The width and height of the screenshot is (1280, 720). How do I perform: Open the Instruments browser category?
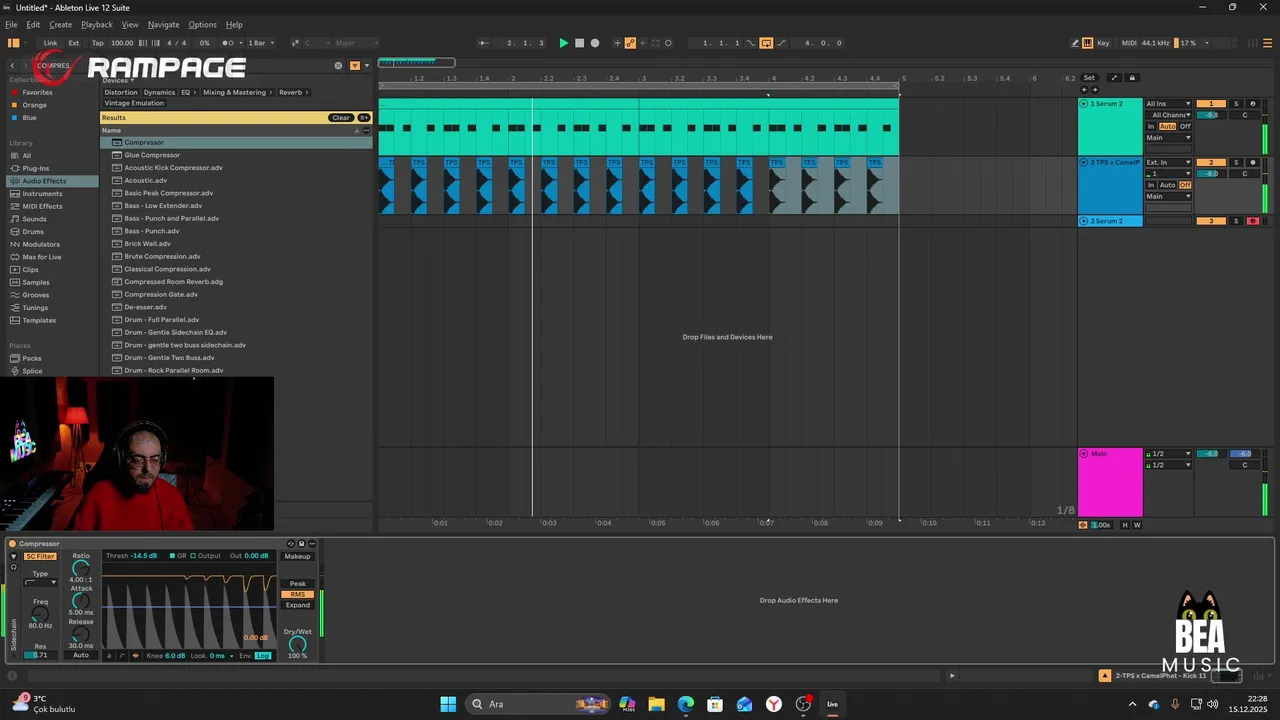tap(42, 193)
